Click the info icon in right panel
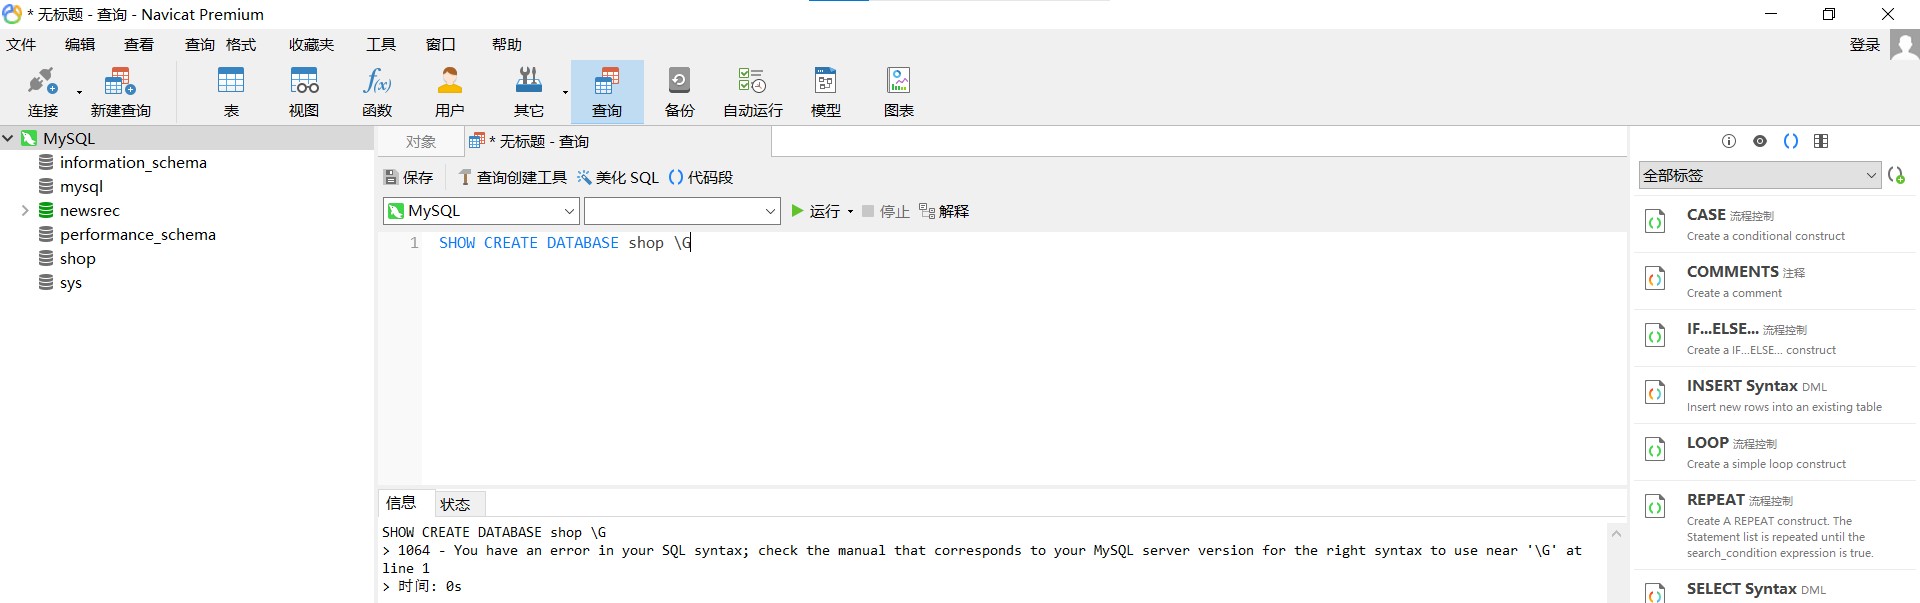 tap(1729, 141)
